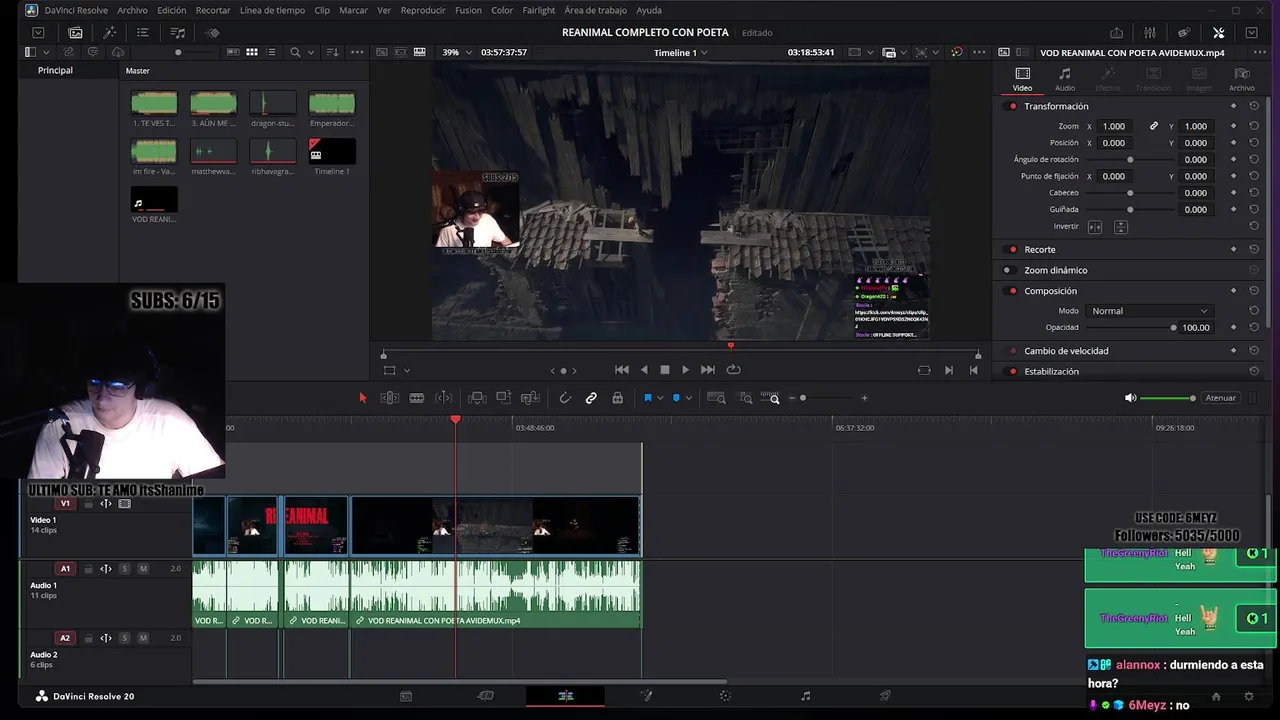Reset the Transformación section values
The width and height of the screenshot is (1280, 720).
point(1254,106)
